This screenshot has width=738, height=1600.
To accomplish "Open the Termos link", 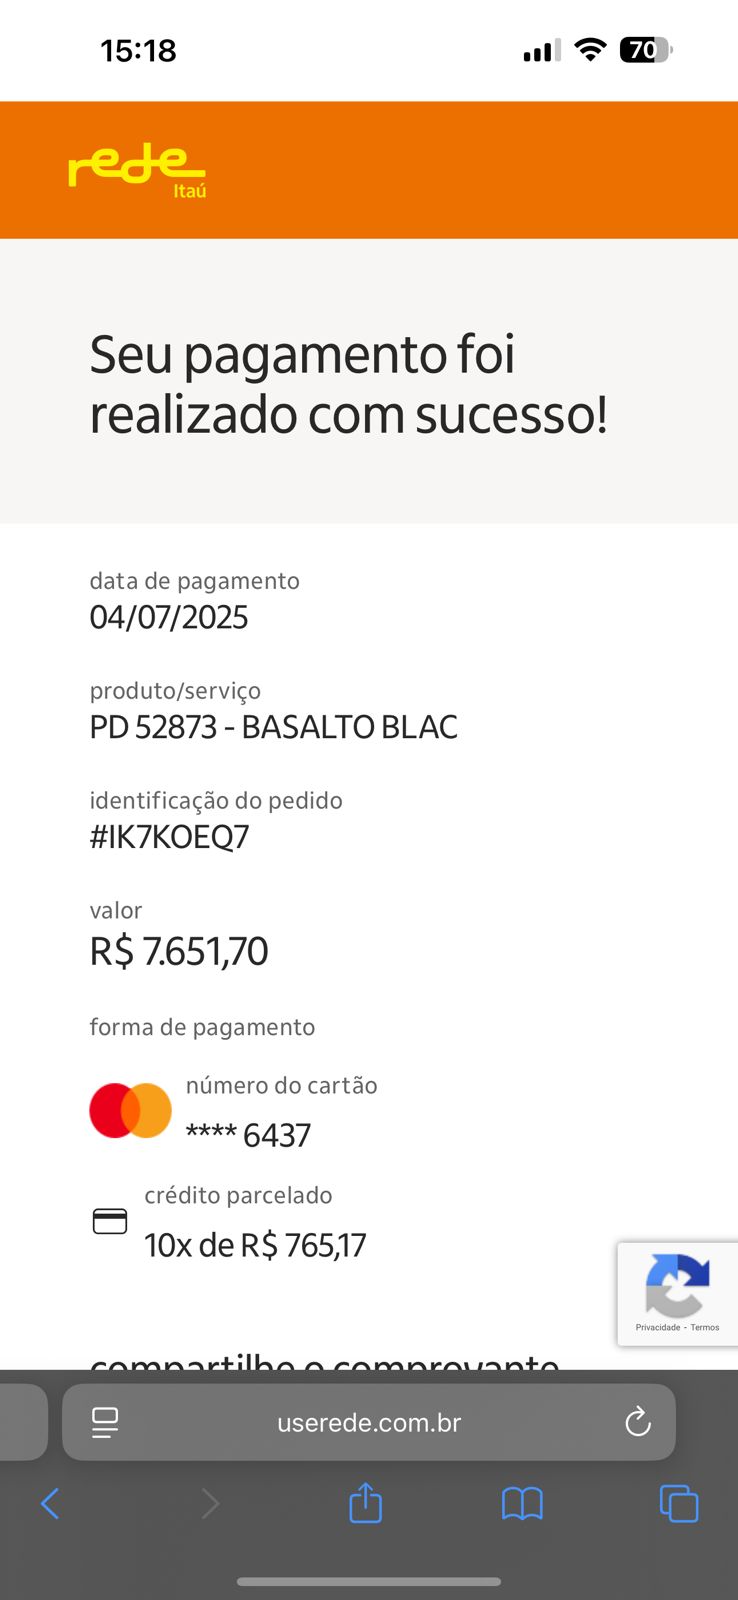I will tap(705, 1328).
